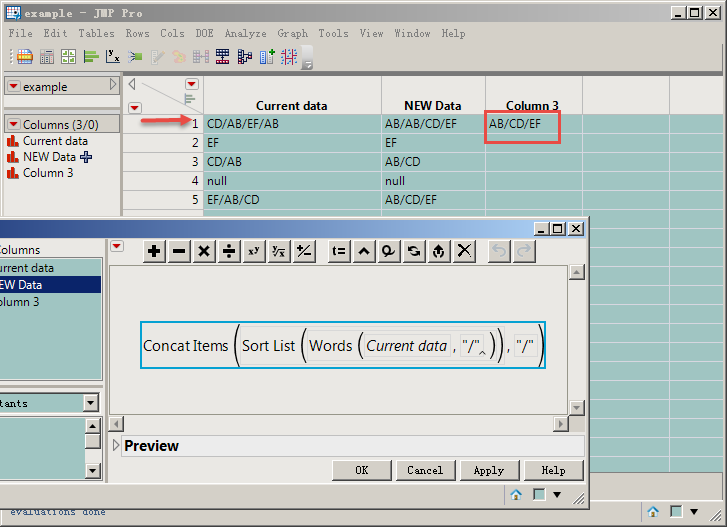This screenshot has height=527, width=727.
Task: Launch the Distribution bar chart icon
Action: 91,57
